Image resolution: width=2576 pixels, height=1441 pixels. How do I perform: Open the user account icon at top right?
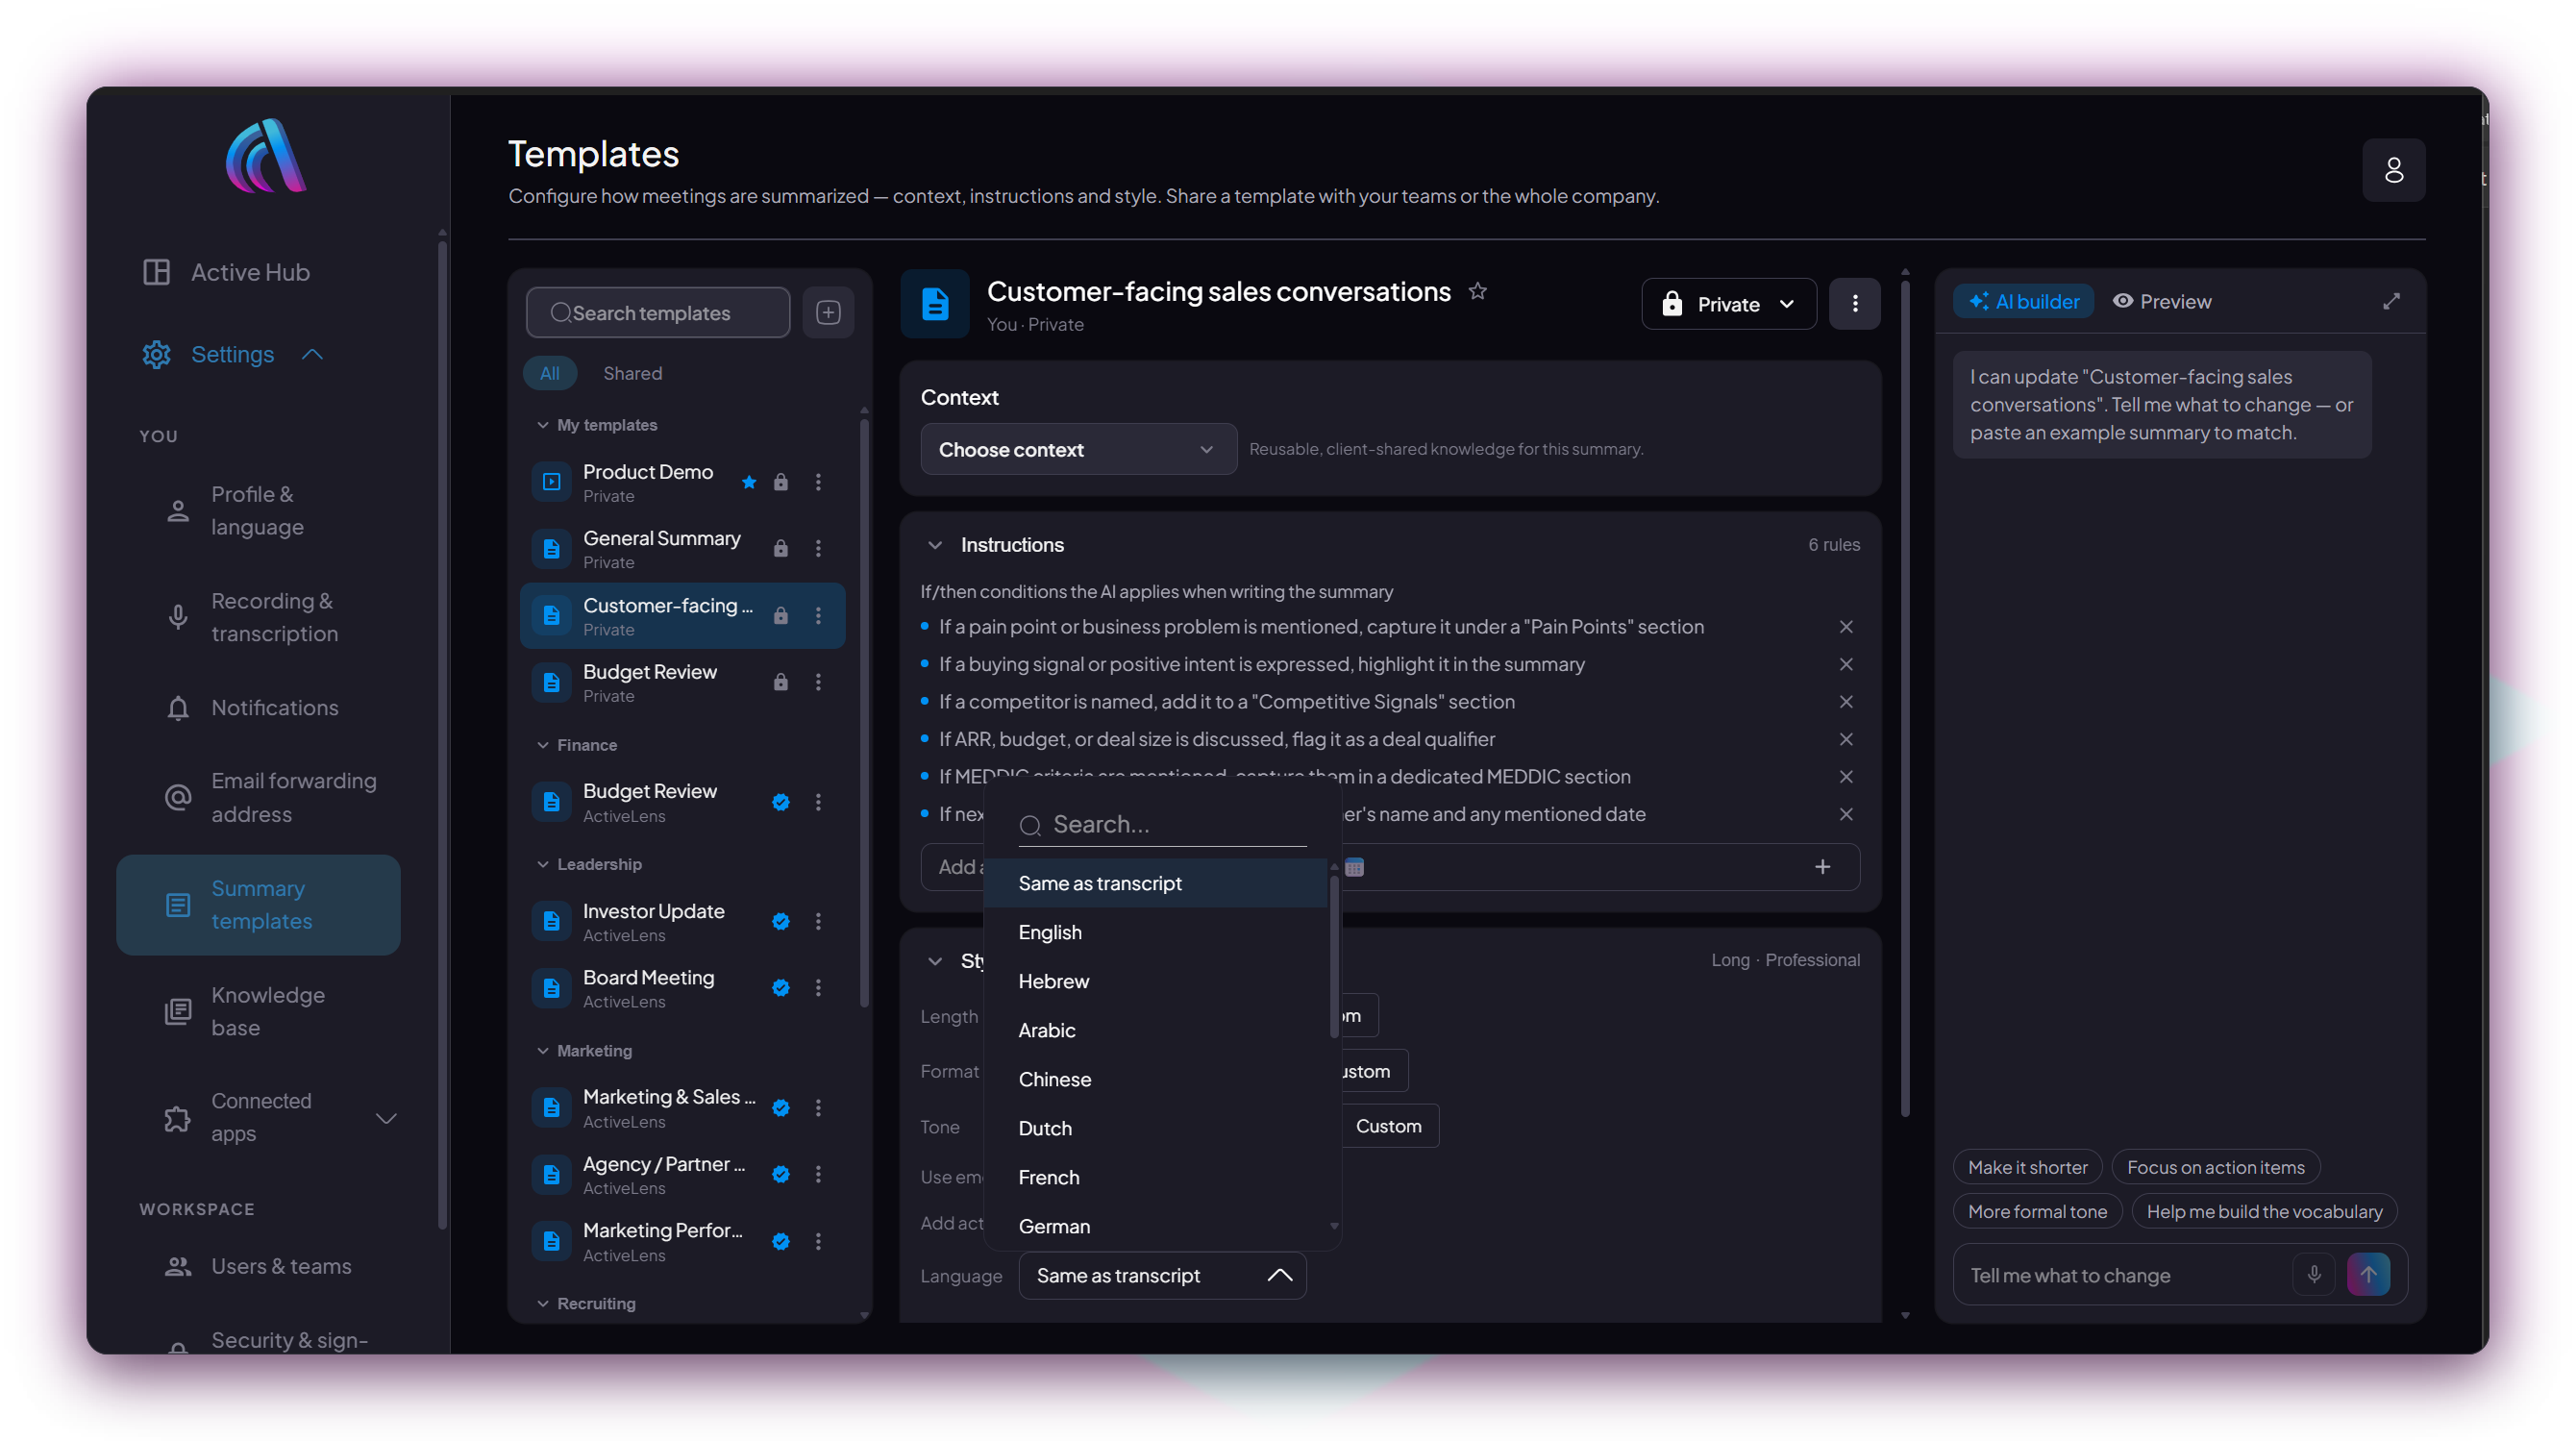coord(2393,170)
